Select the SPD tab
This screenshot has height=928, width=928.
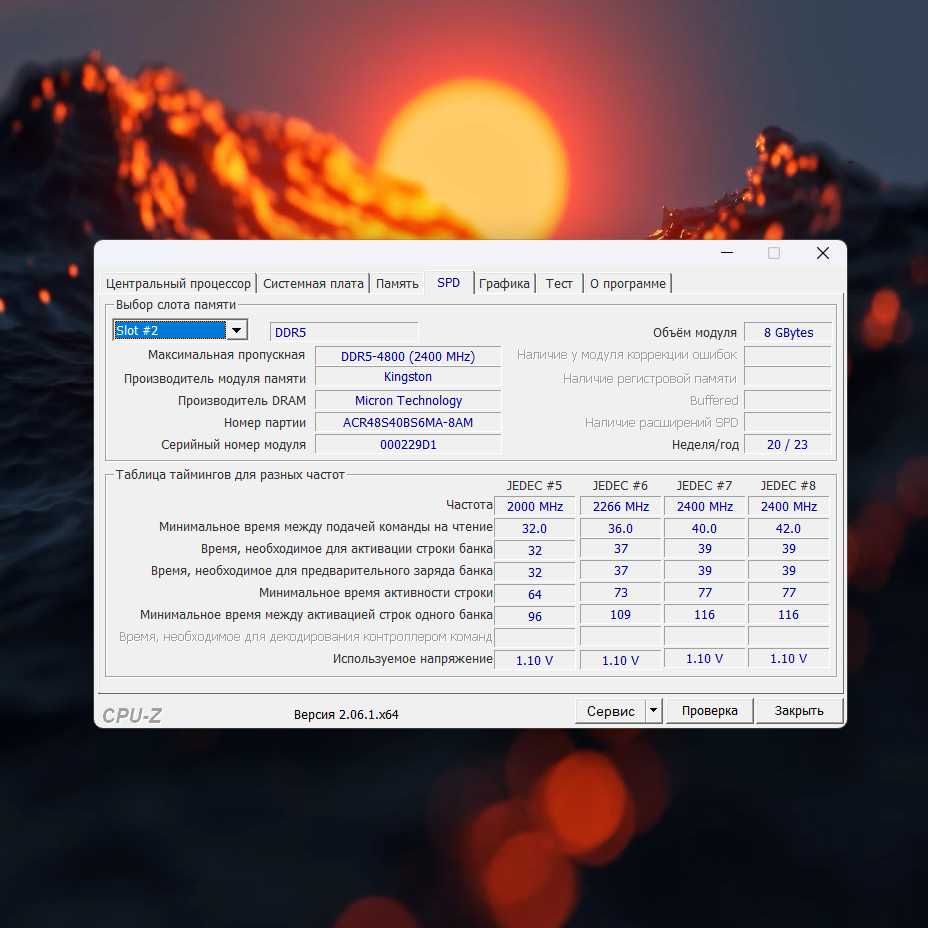click(449, 282)
